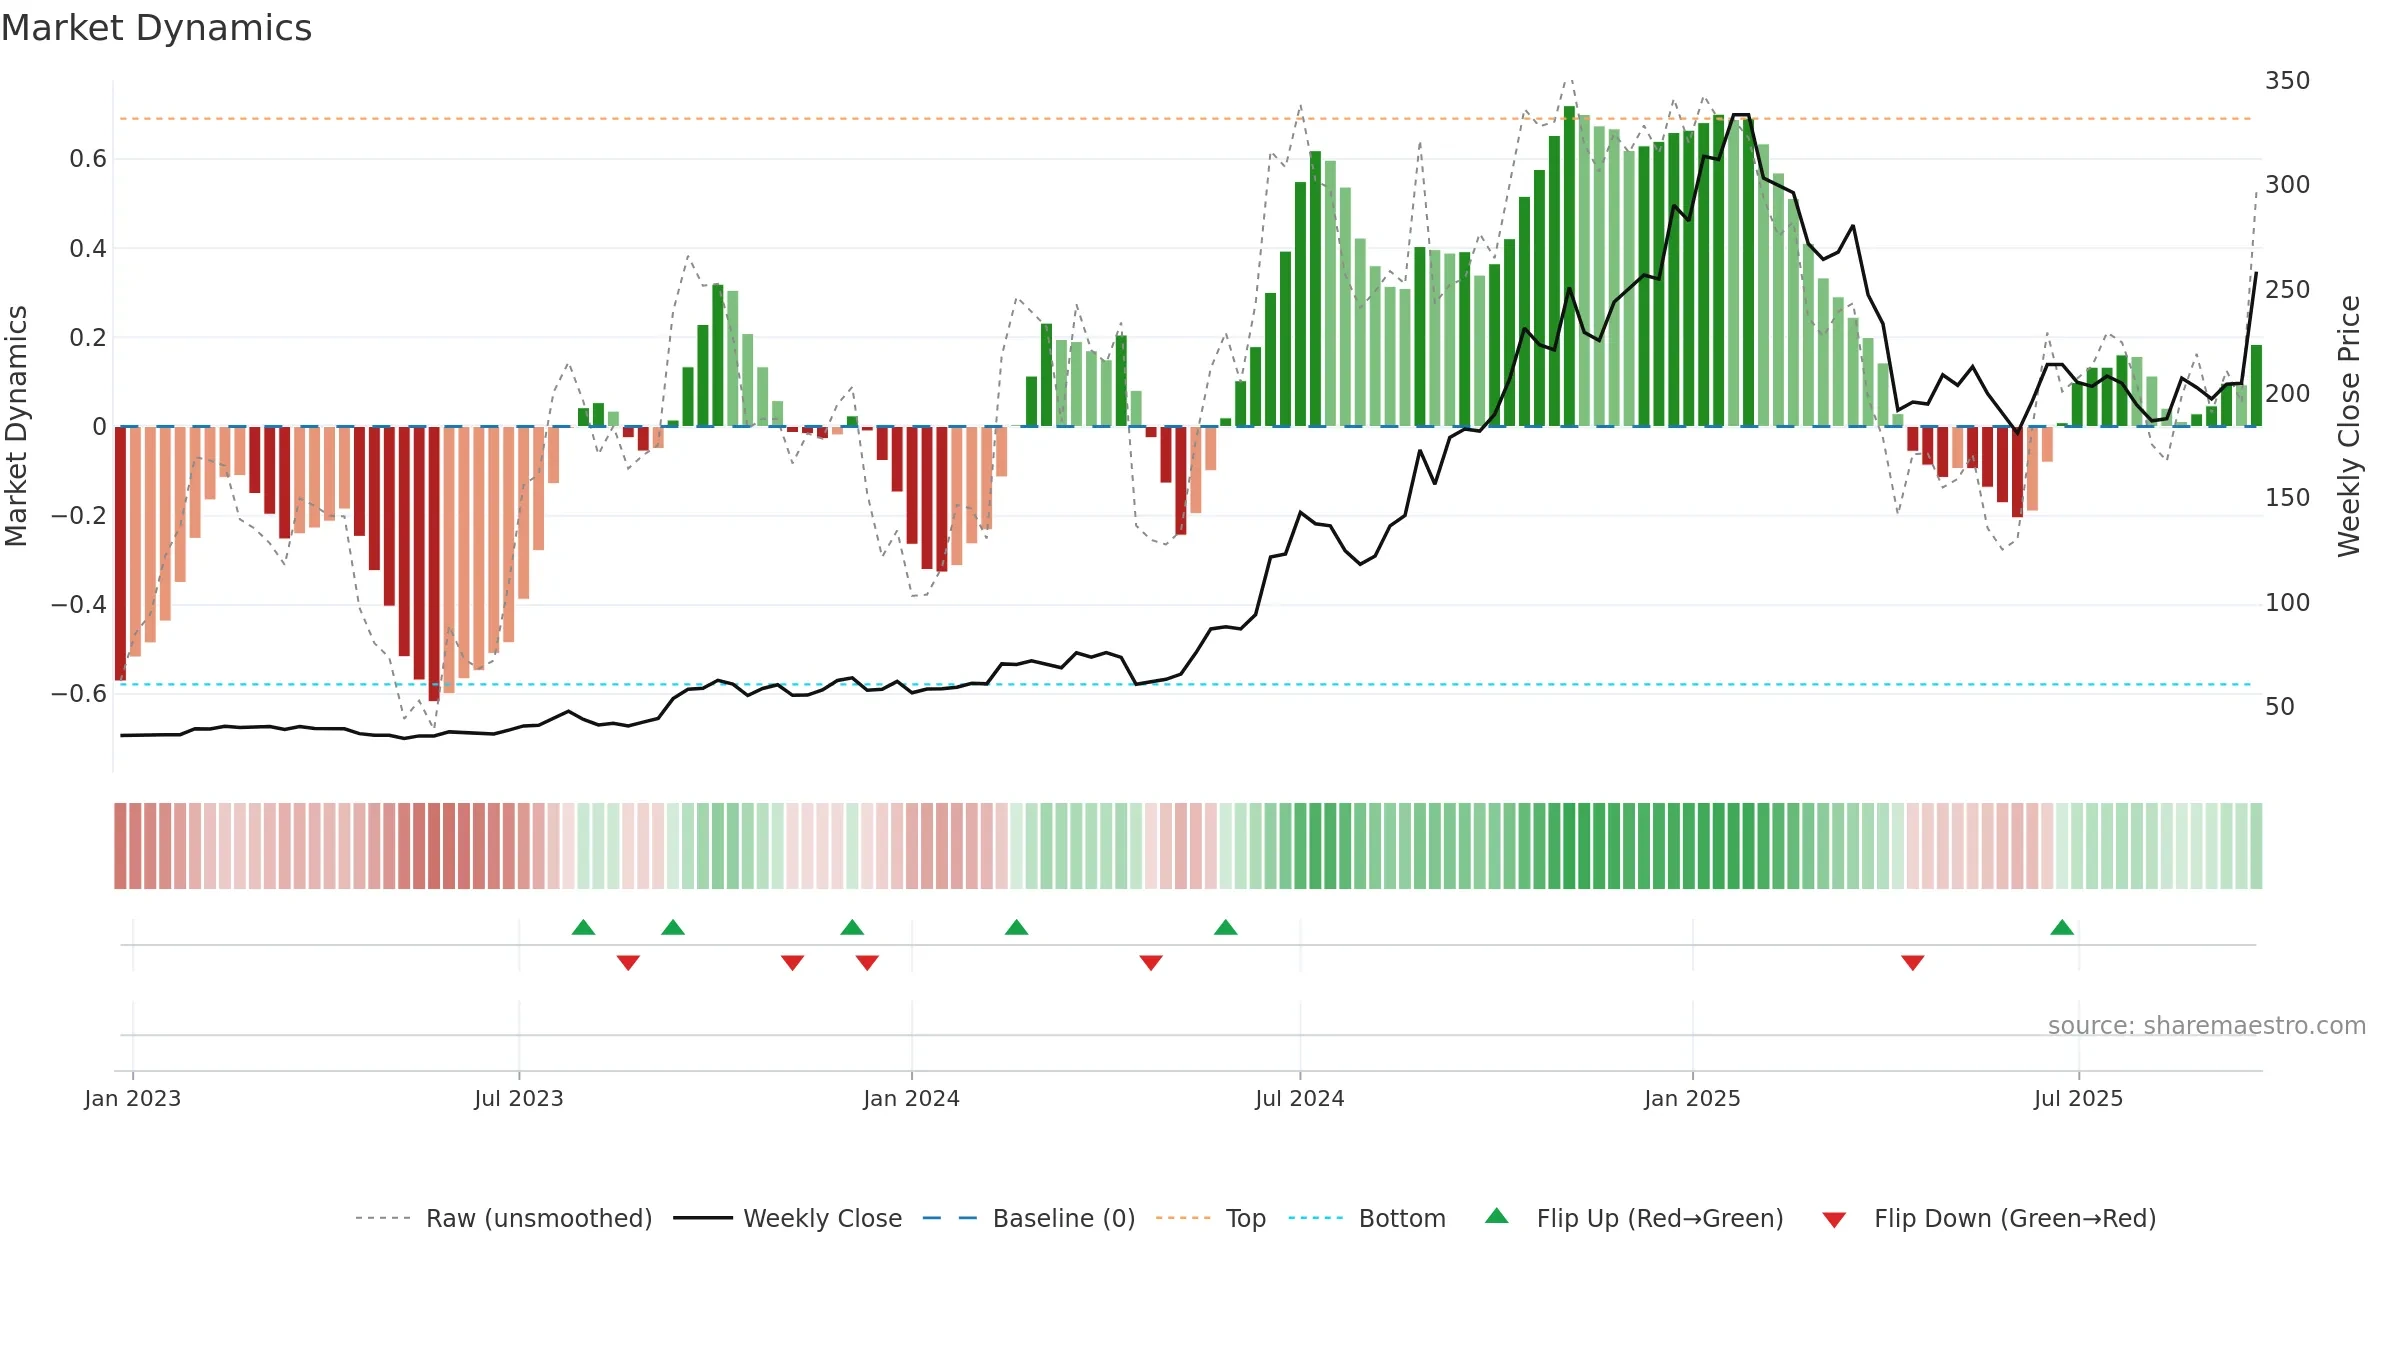Select the first Flip Up marker after Jan 2024
Viewport: 2400px width, 1350px height.
click(x=1016, y=927)
